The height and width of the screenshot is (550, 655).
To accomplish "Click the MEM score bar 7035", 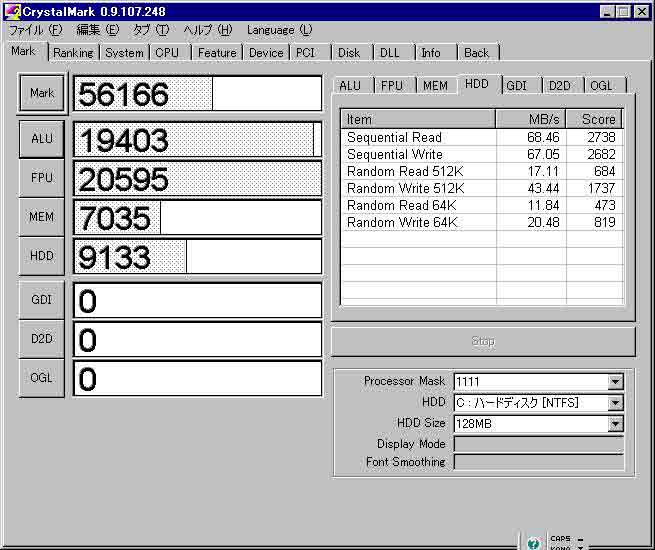I will pyautogui.click(x=198, y=218).
